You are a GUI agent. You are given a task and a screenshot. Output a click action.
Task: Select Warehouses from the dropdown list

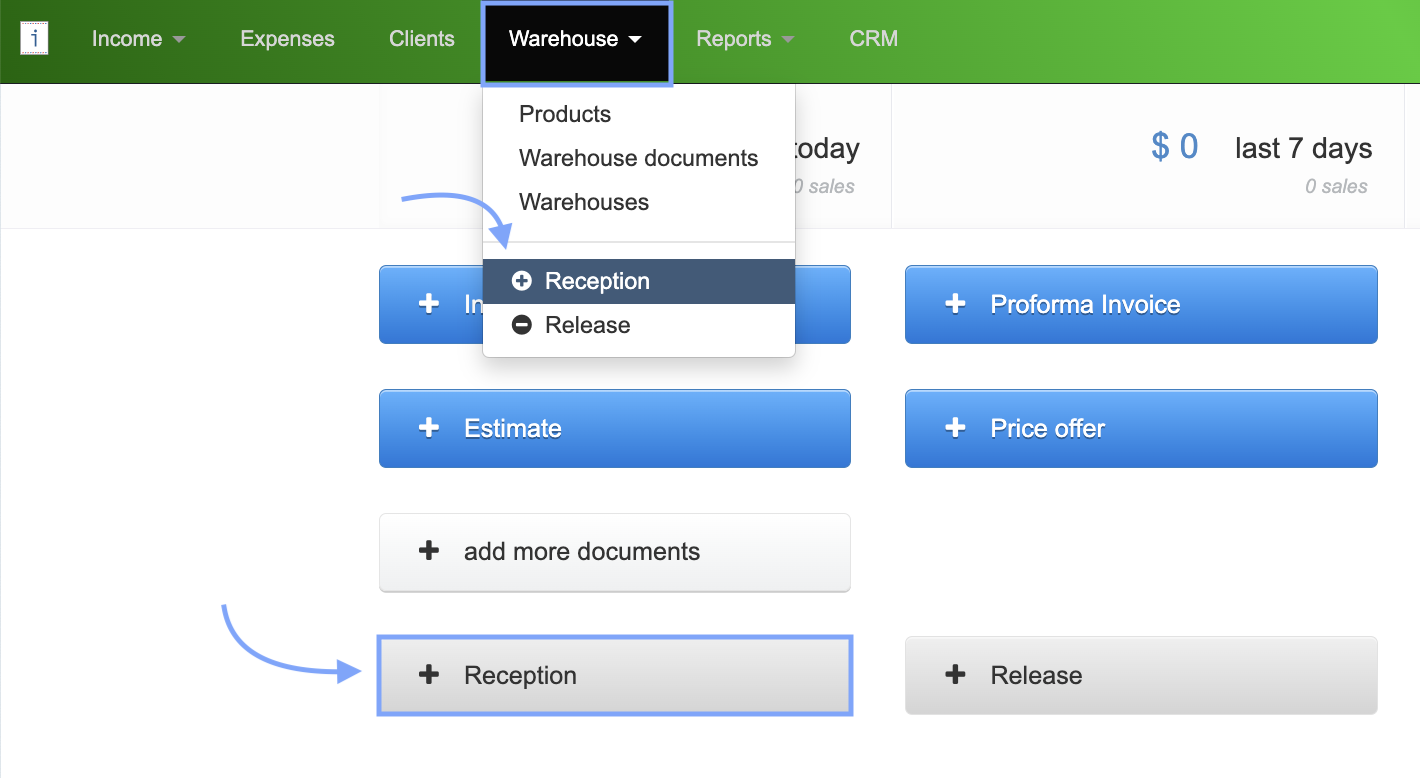pyautogui.click(x=584, y=202)
